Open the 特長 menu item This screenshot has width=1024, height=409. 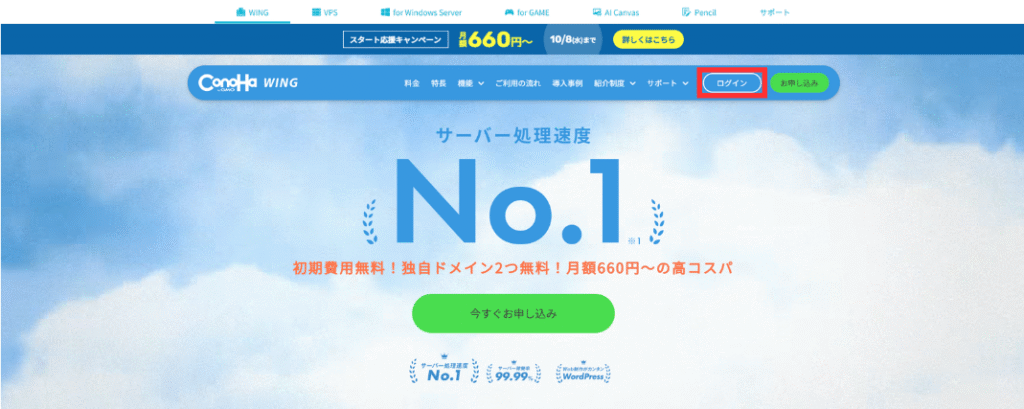point(438,84)
